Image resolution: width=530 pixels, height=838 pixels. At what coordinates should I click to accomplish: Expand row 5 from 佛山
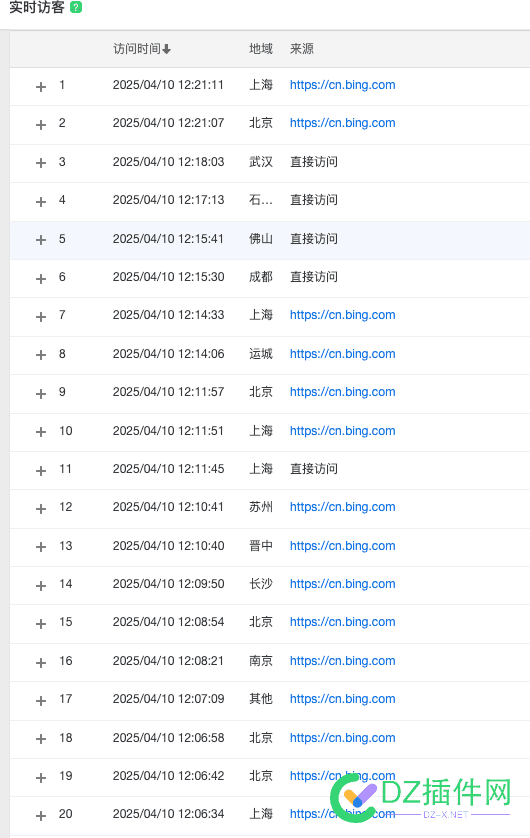(41, 240)
